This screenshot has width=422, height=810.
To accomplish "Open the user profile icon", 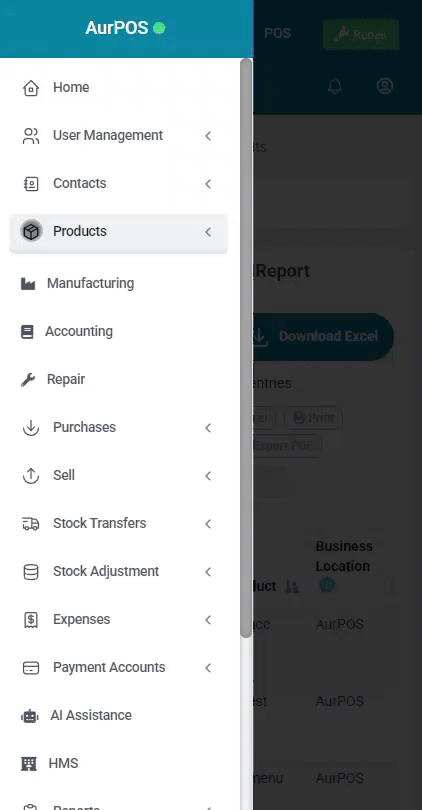I will [385, 86].
